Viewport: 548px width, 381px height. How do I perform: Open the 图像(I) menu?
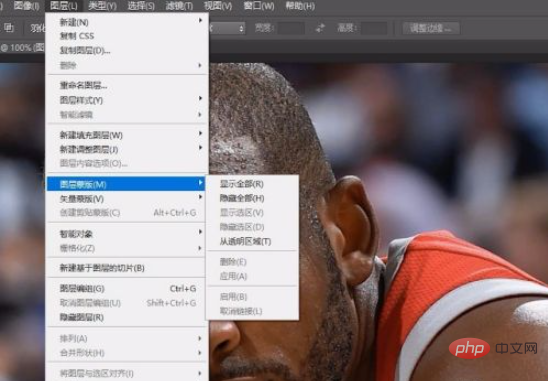point(27,6)
